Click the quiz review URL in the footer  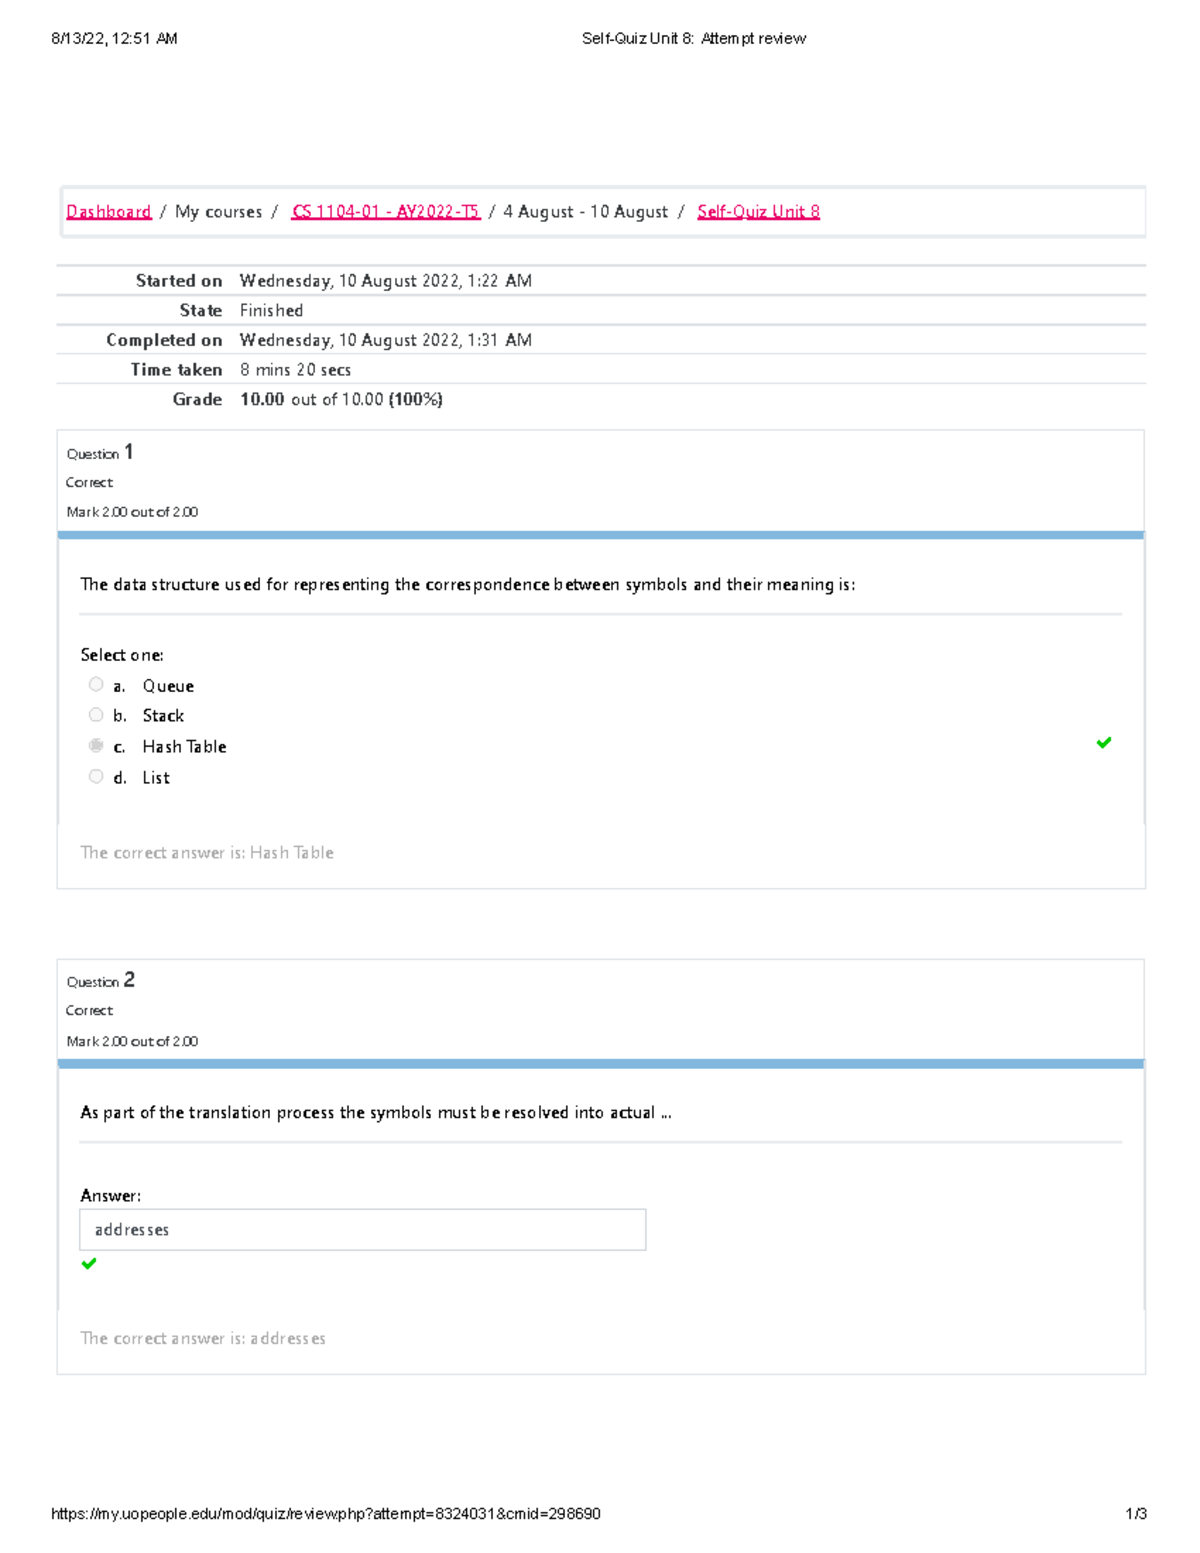pos(325,1514)
